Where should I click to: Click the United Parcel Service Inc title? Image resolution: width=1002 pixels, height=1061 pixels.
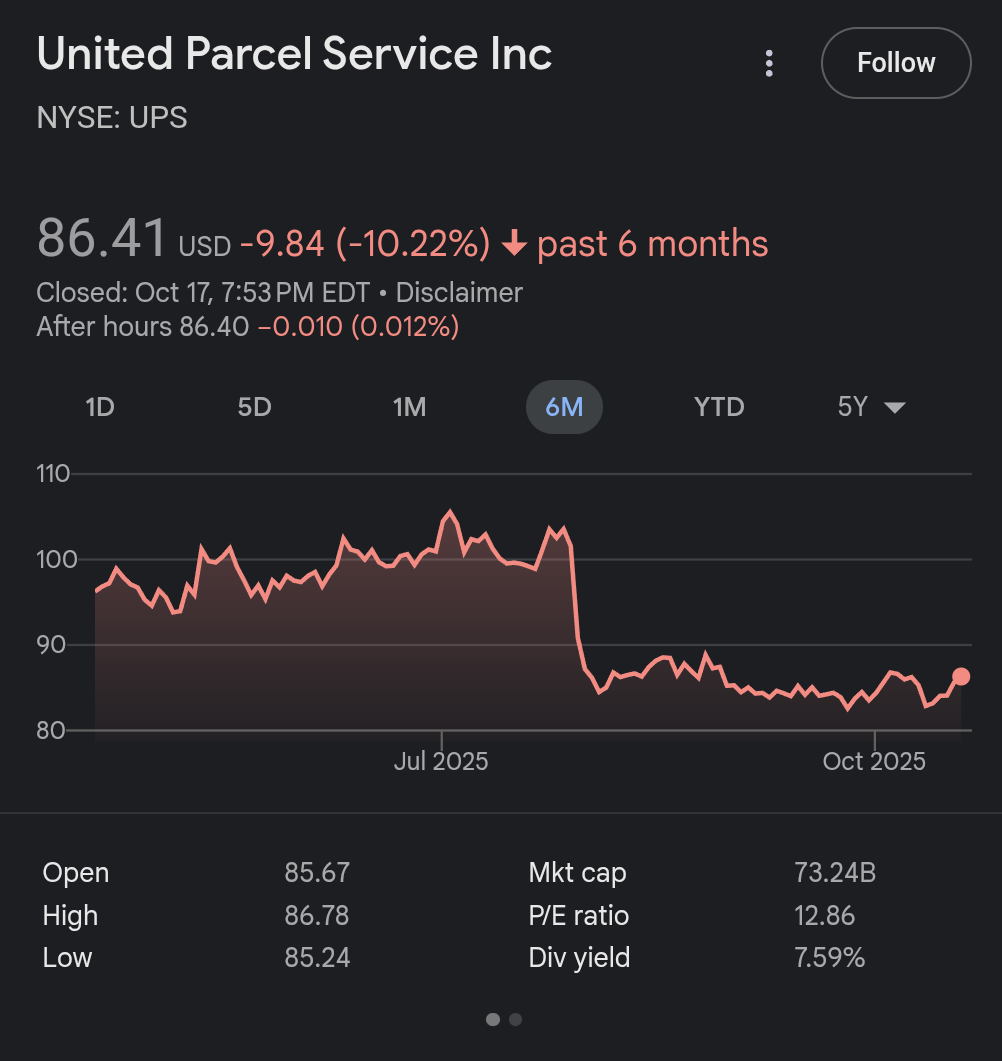[x=294, y=54]
